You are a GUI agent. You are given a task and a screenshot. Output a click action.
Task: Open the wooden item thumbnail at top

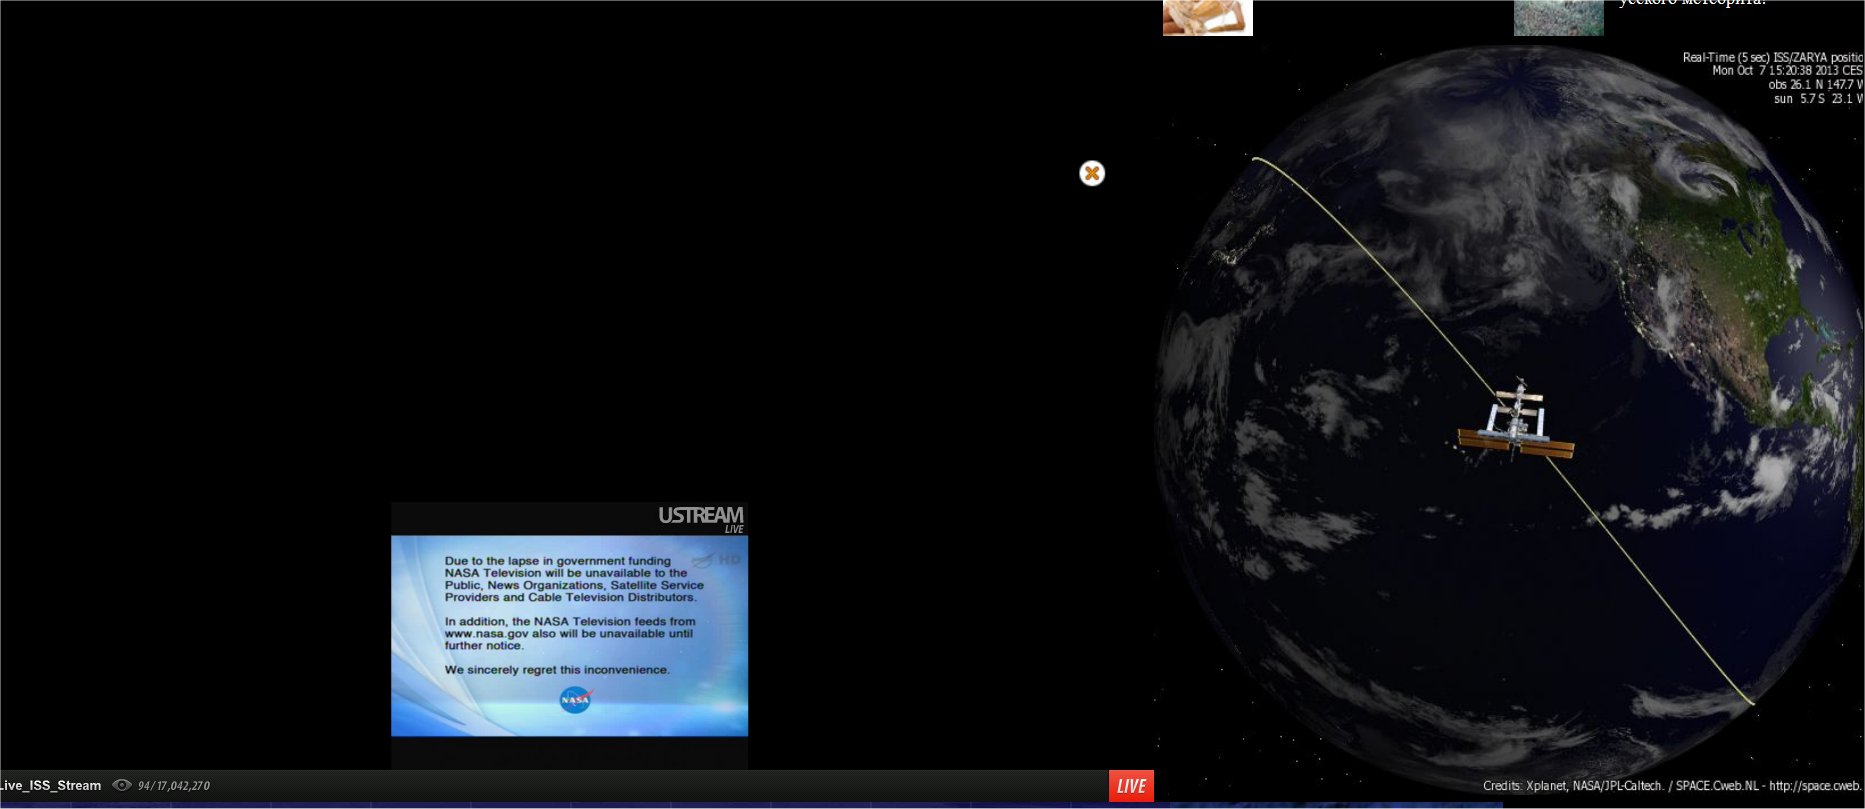[1207, 17]
